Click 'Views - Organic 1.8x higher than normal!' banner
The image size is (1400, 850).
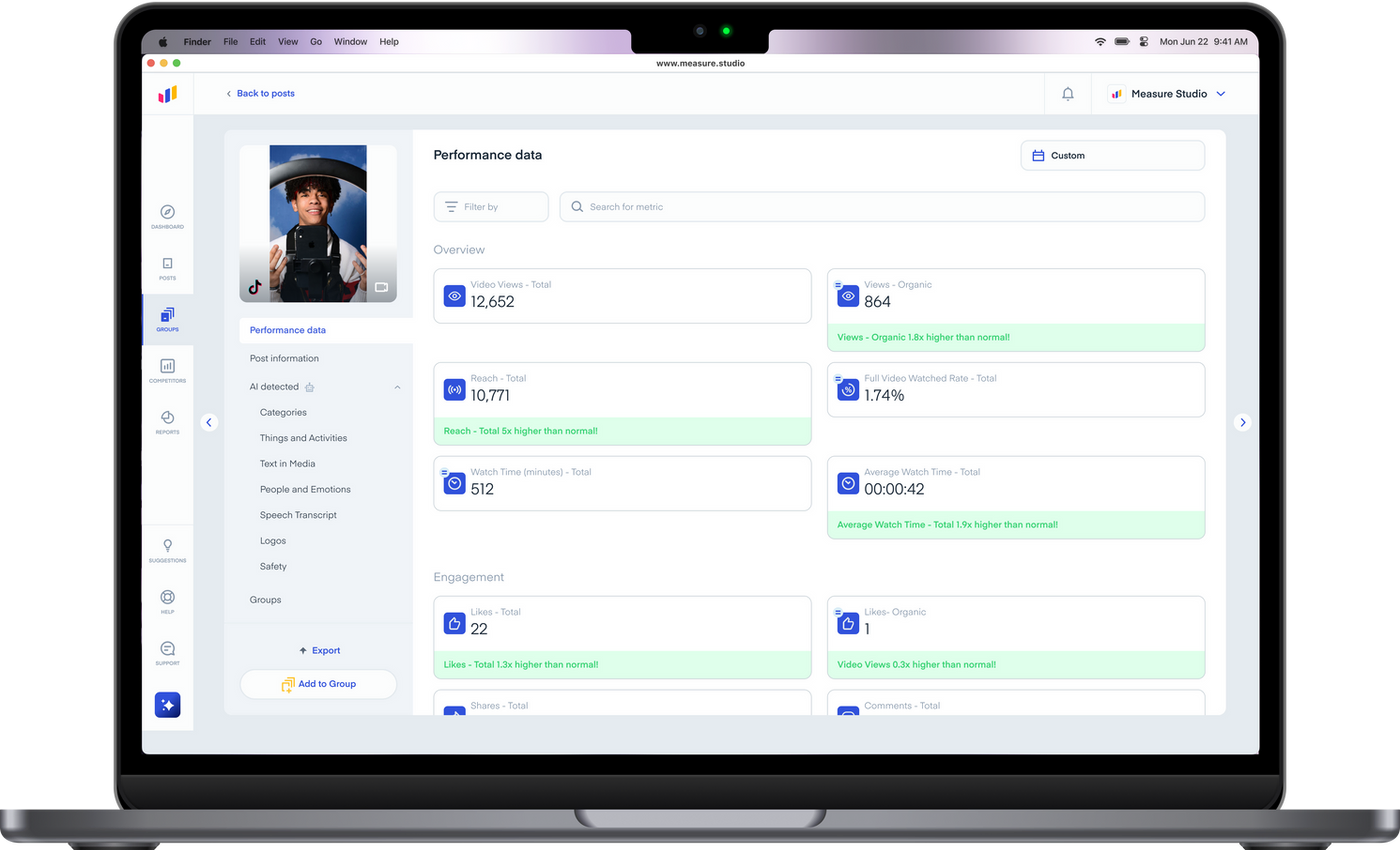[1016, 337]
